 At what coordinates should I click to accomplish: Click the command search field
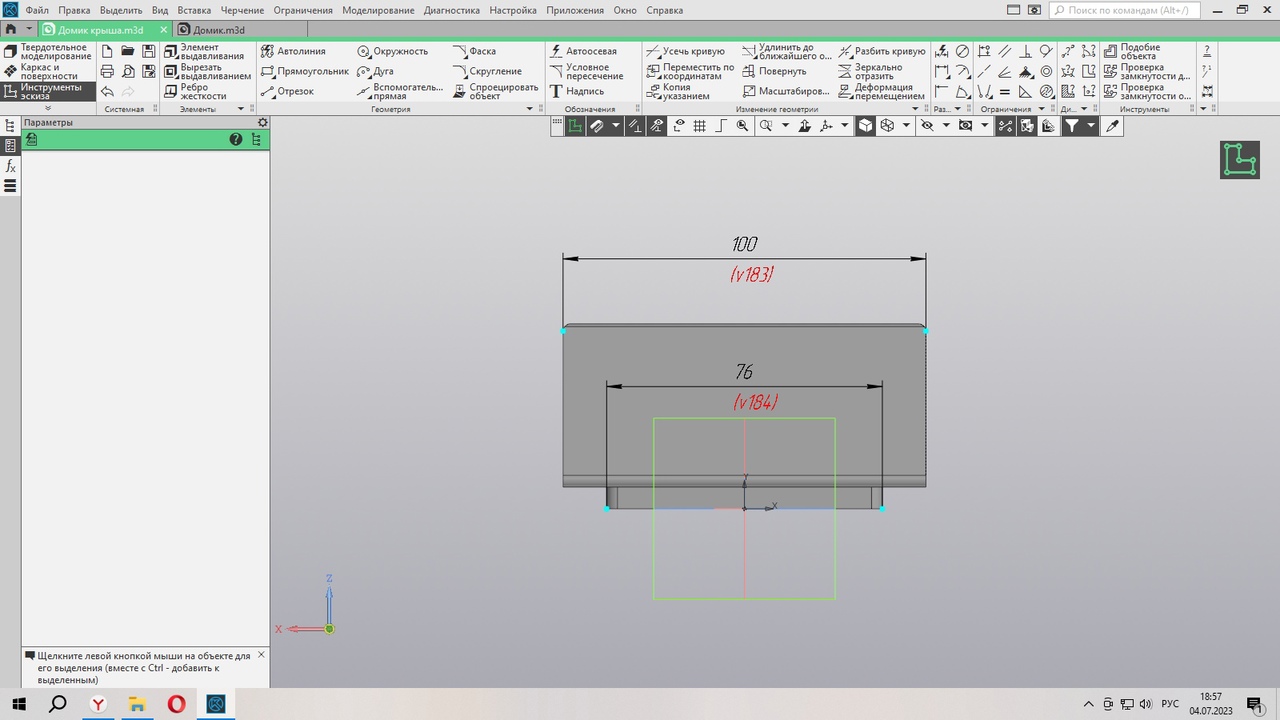[1124, 10]
